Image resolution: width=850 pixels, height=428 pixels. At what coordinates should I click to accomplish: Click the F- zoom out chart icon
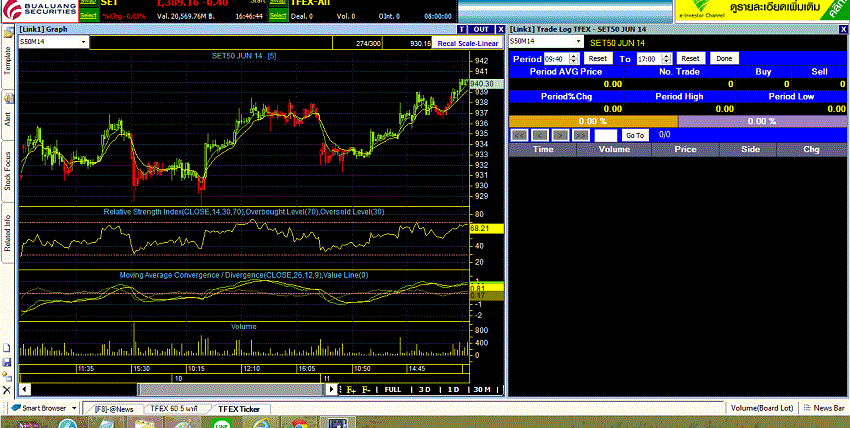[366, 390]
